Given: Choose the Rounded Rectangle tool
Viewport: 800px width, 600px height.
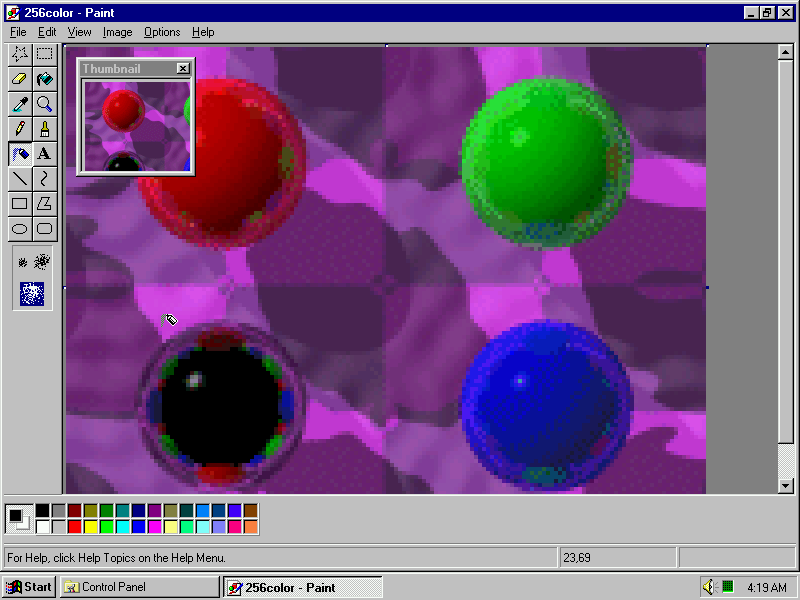Looking at the screenshot, I should click(x=44, y=229).
